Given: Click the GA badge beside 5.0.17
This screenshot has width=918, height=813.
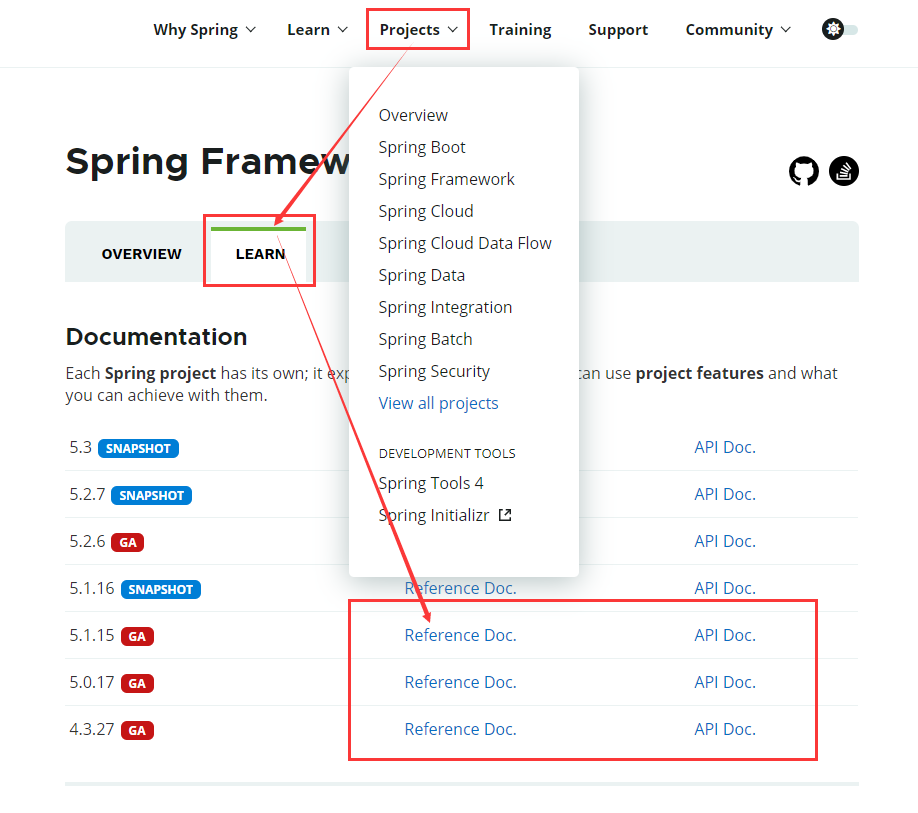Looking at the screenshot, I should pos(137,683).
